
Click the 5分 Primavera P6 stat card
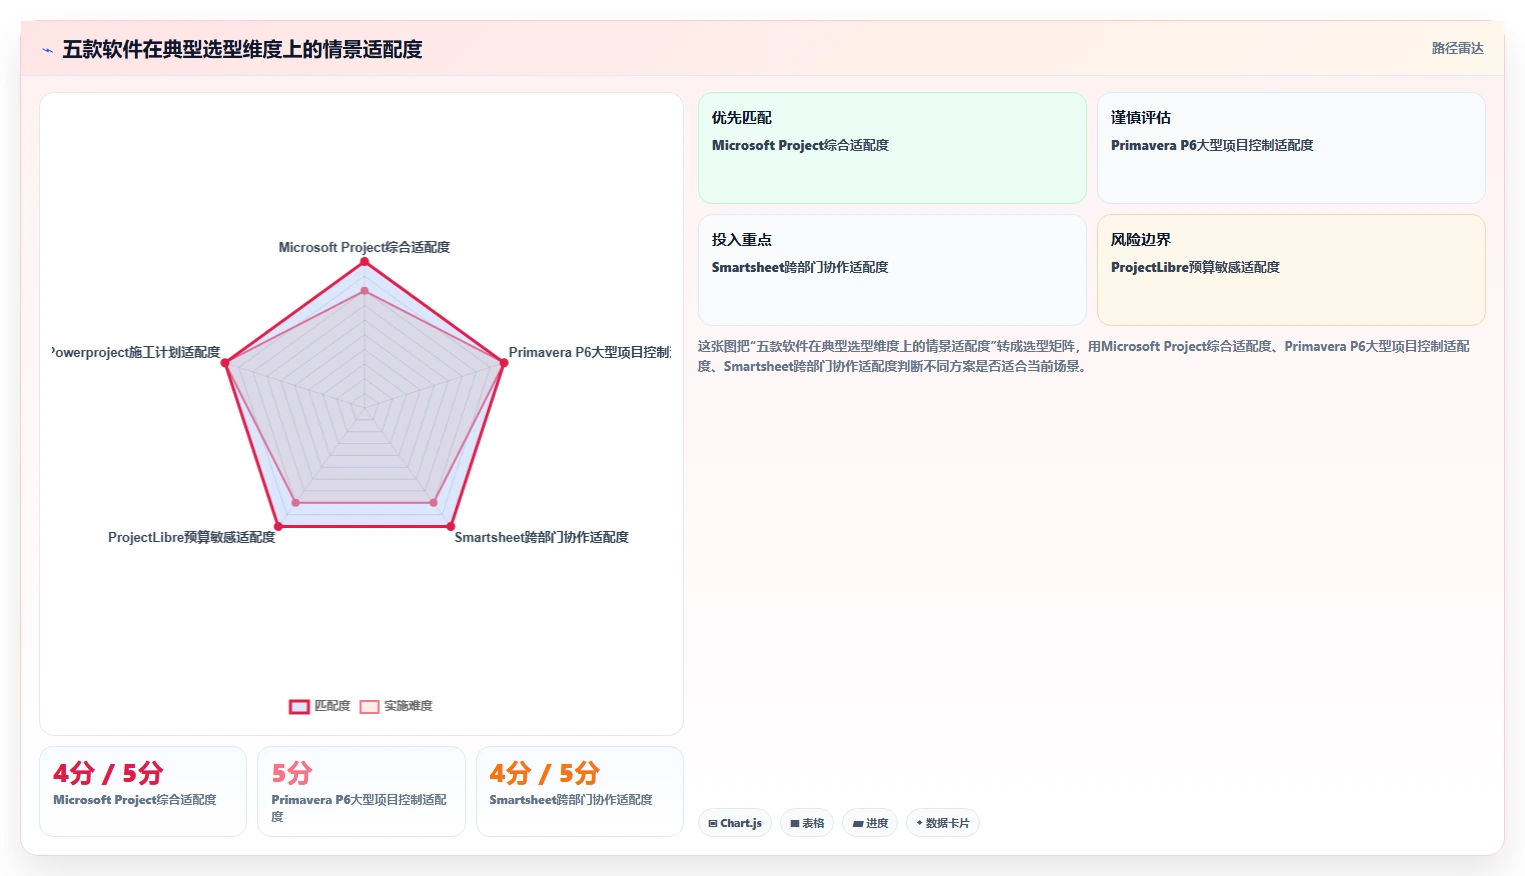point(361,791)
